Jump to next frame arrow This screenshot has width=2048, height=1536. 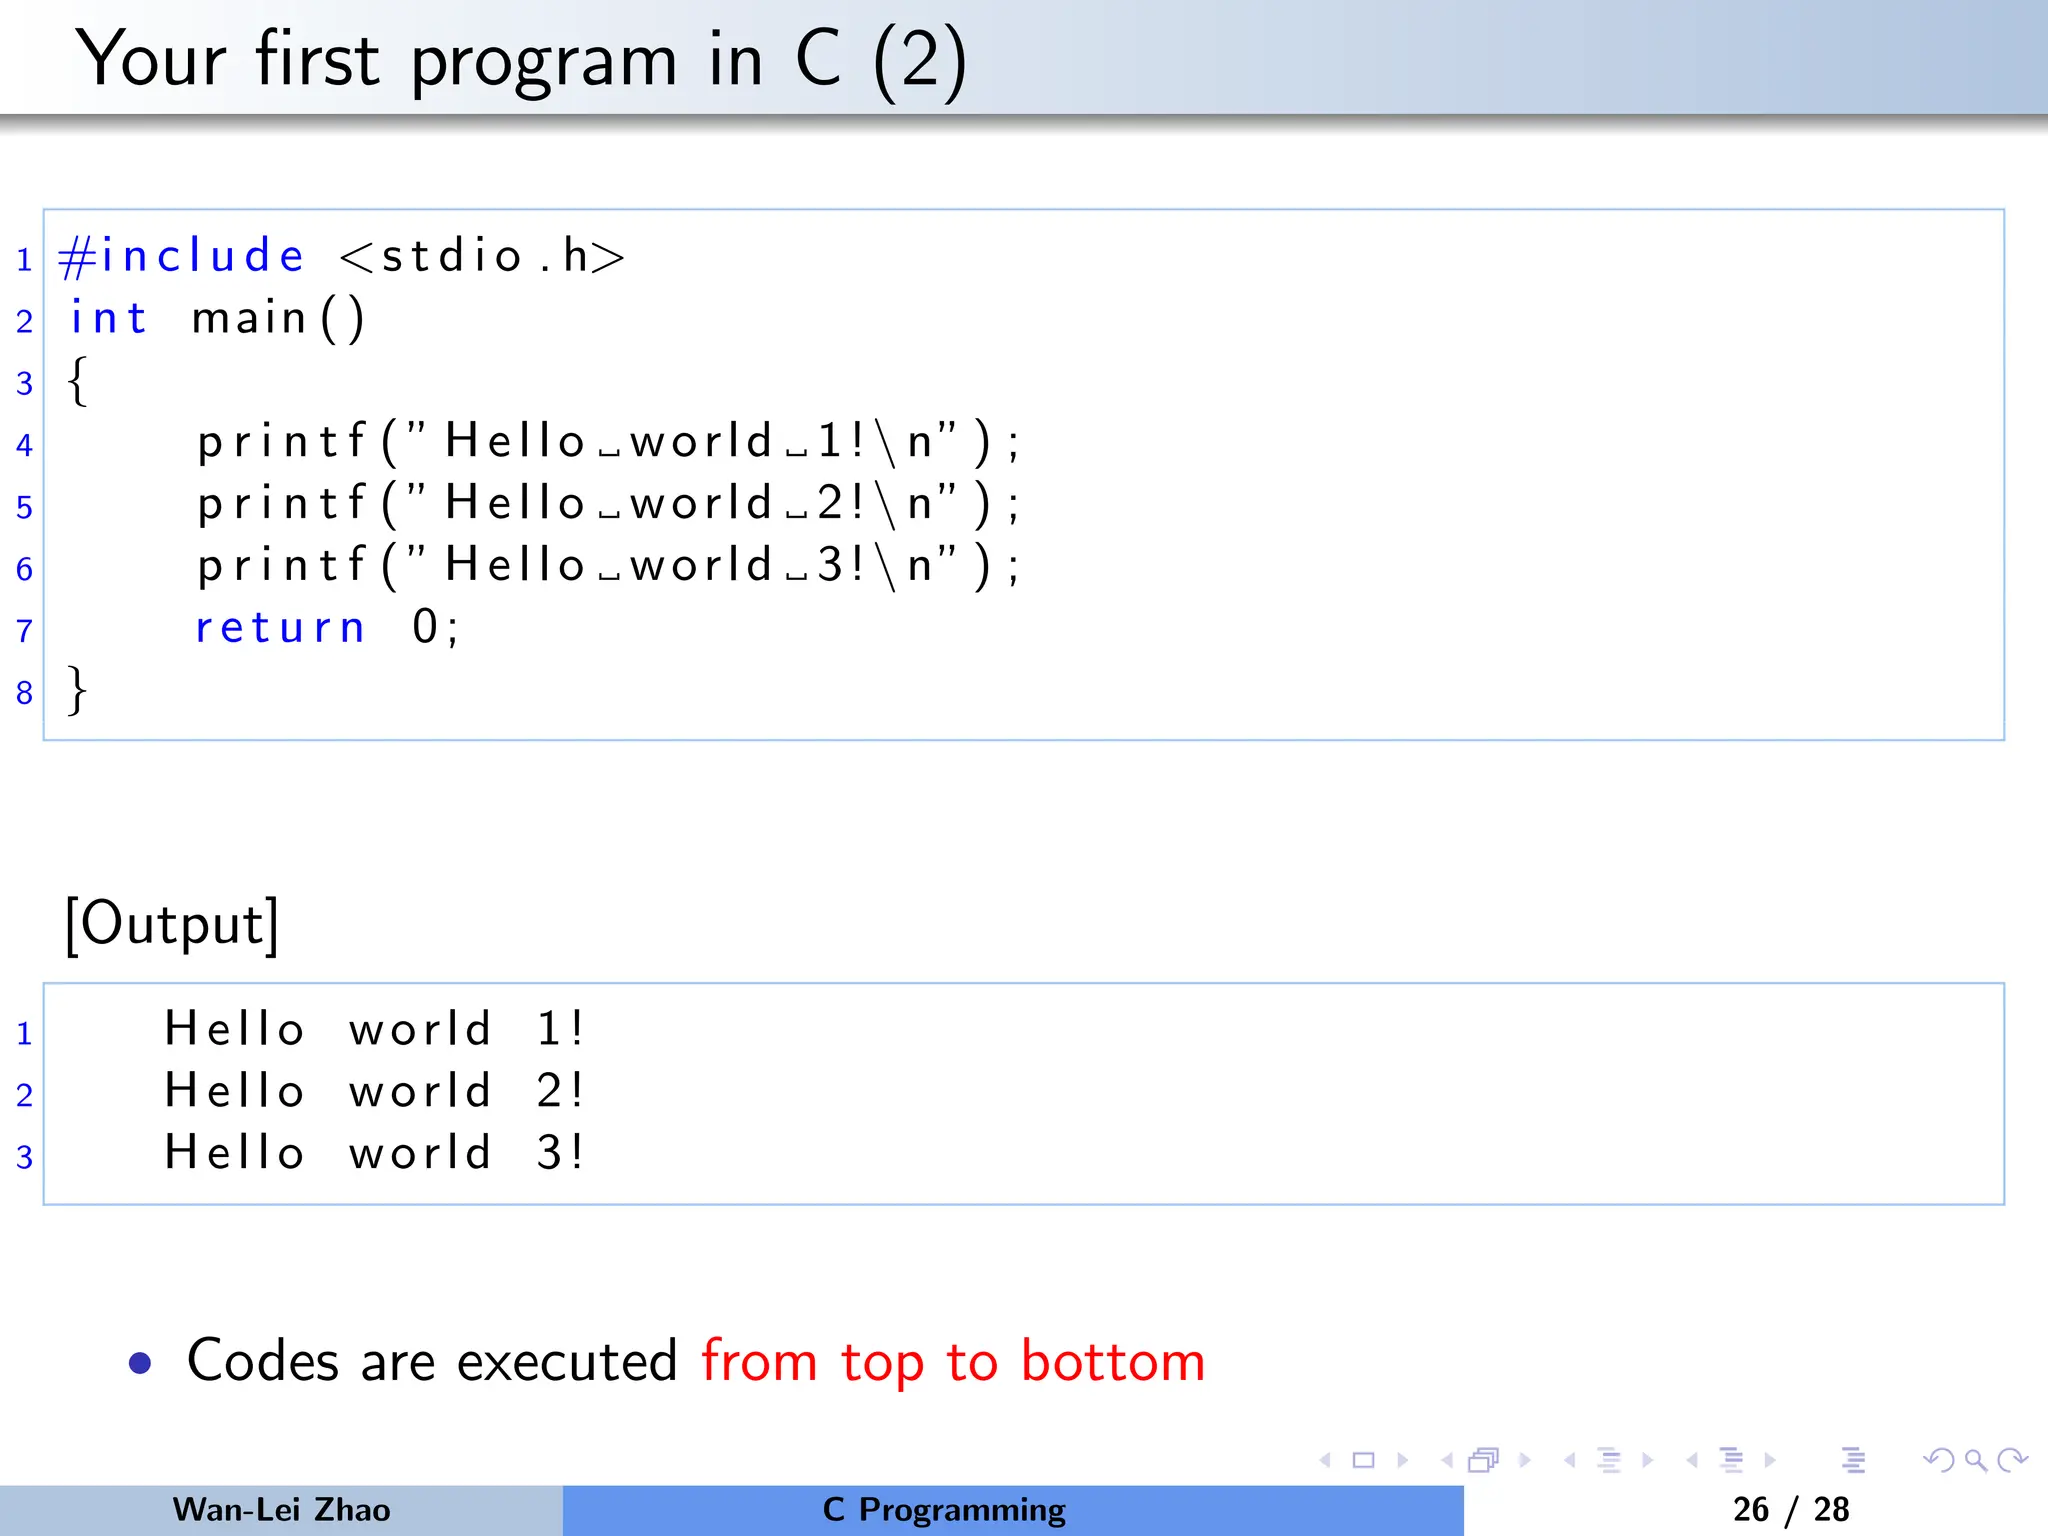[1525, 1460]
